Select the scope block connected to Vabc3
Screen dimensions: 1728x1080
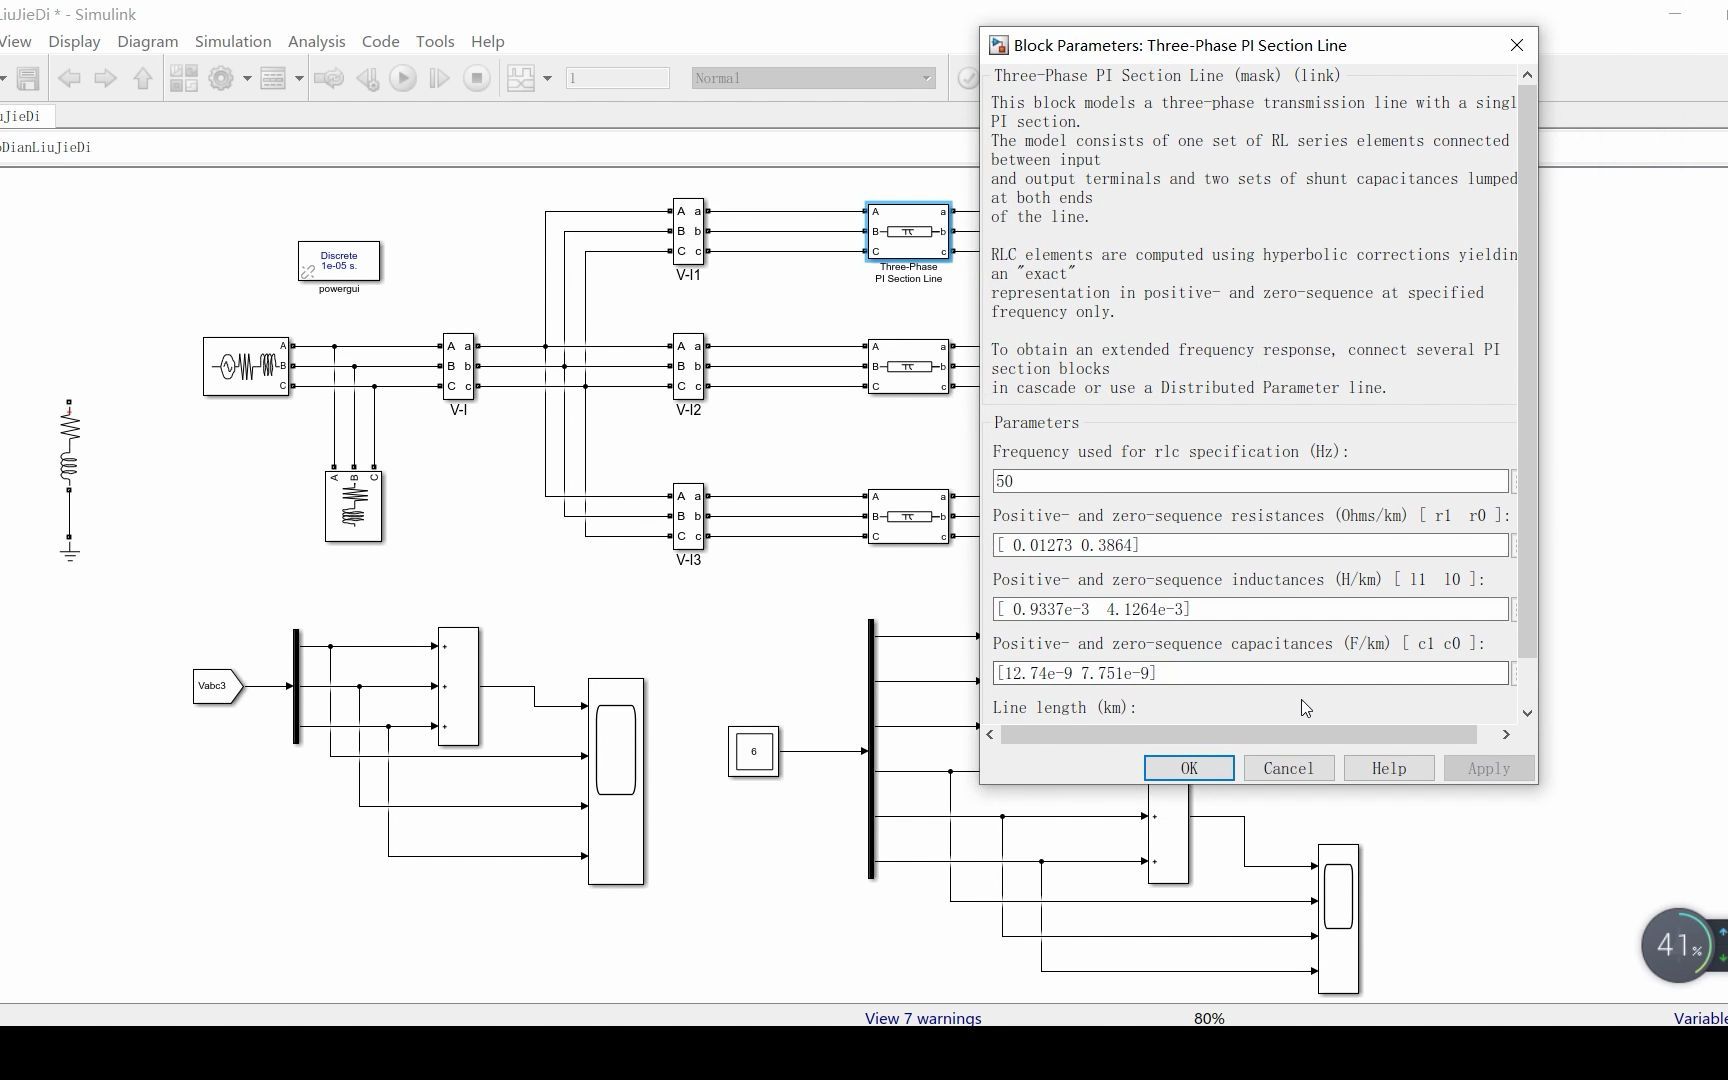616,781
